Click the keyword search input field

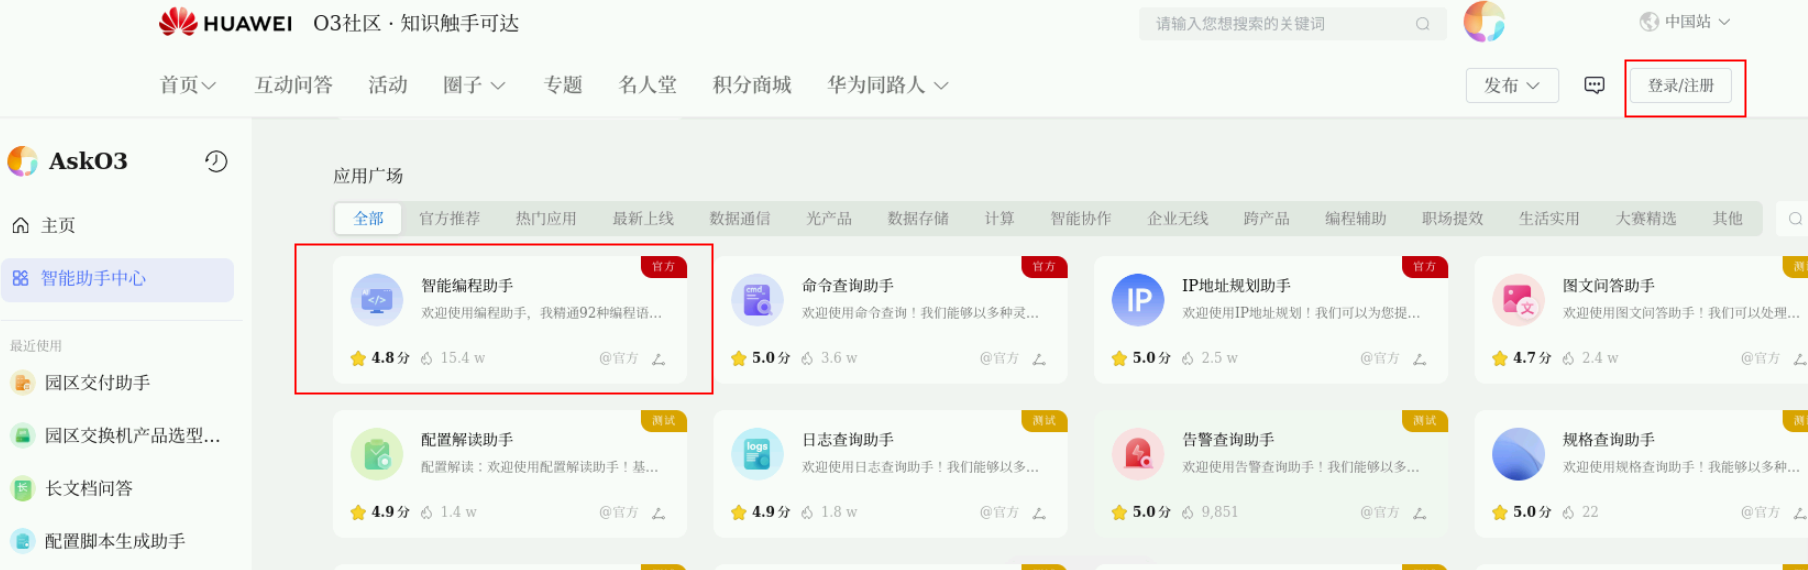1292,24
